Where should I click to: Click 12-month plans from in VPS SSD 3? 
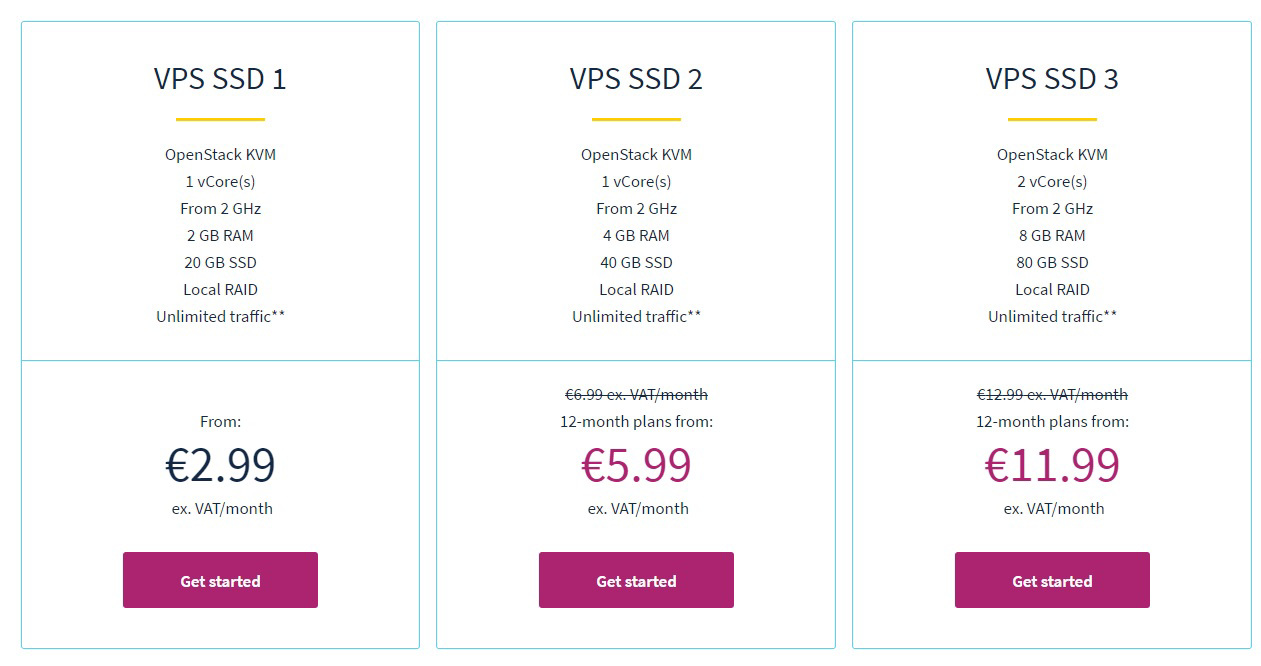(x=1052, y=422)
